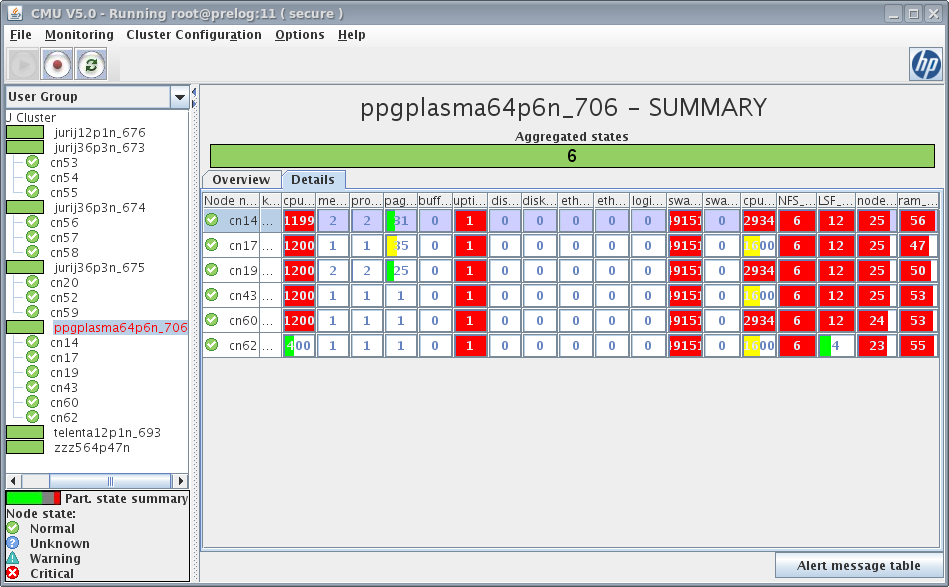Click the green refresh toolbar icon
949x587 pixels.
pos(91,65)
